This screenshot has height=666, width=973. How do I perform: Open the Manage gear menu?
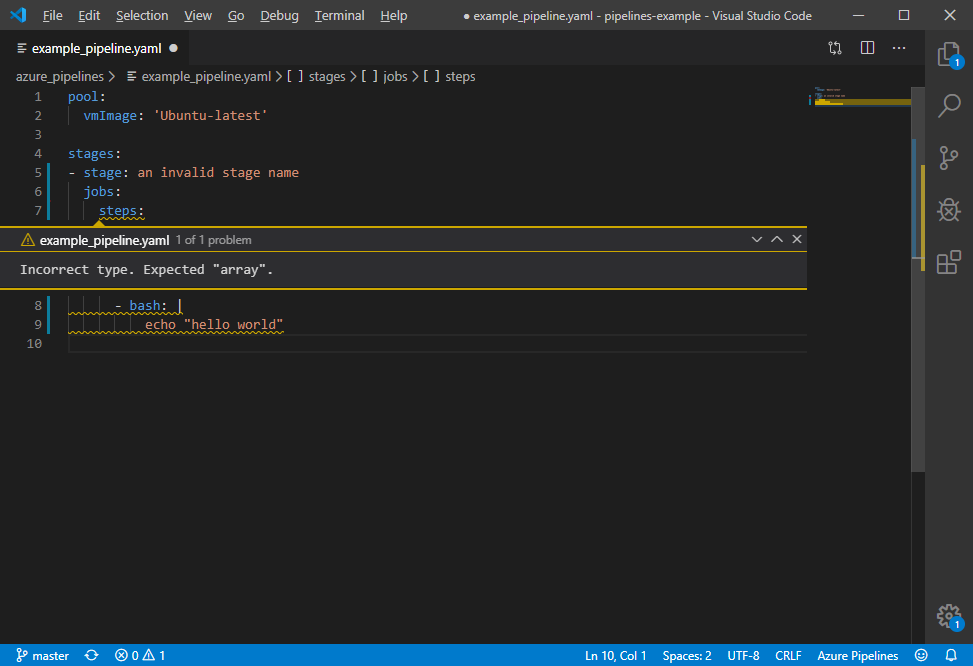[948, 616]
